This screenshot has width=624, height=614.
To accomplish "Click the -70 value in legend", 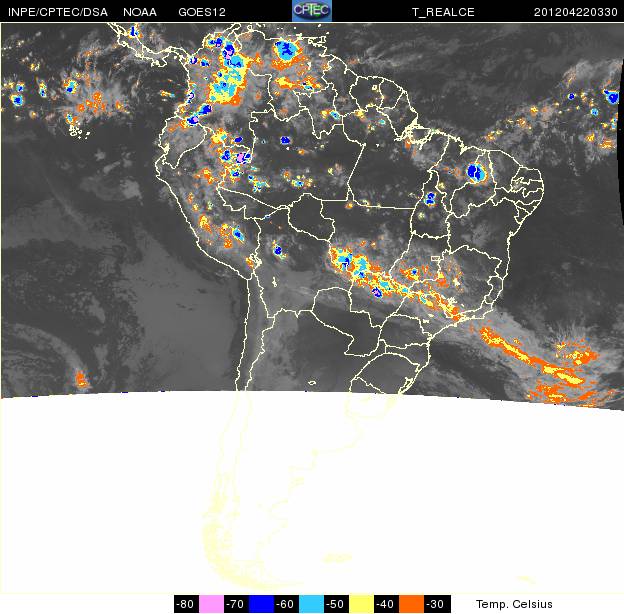I will click(x=236, y=604).
